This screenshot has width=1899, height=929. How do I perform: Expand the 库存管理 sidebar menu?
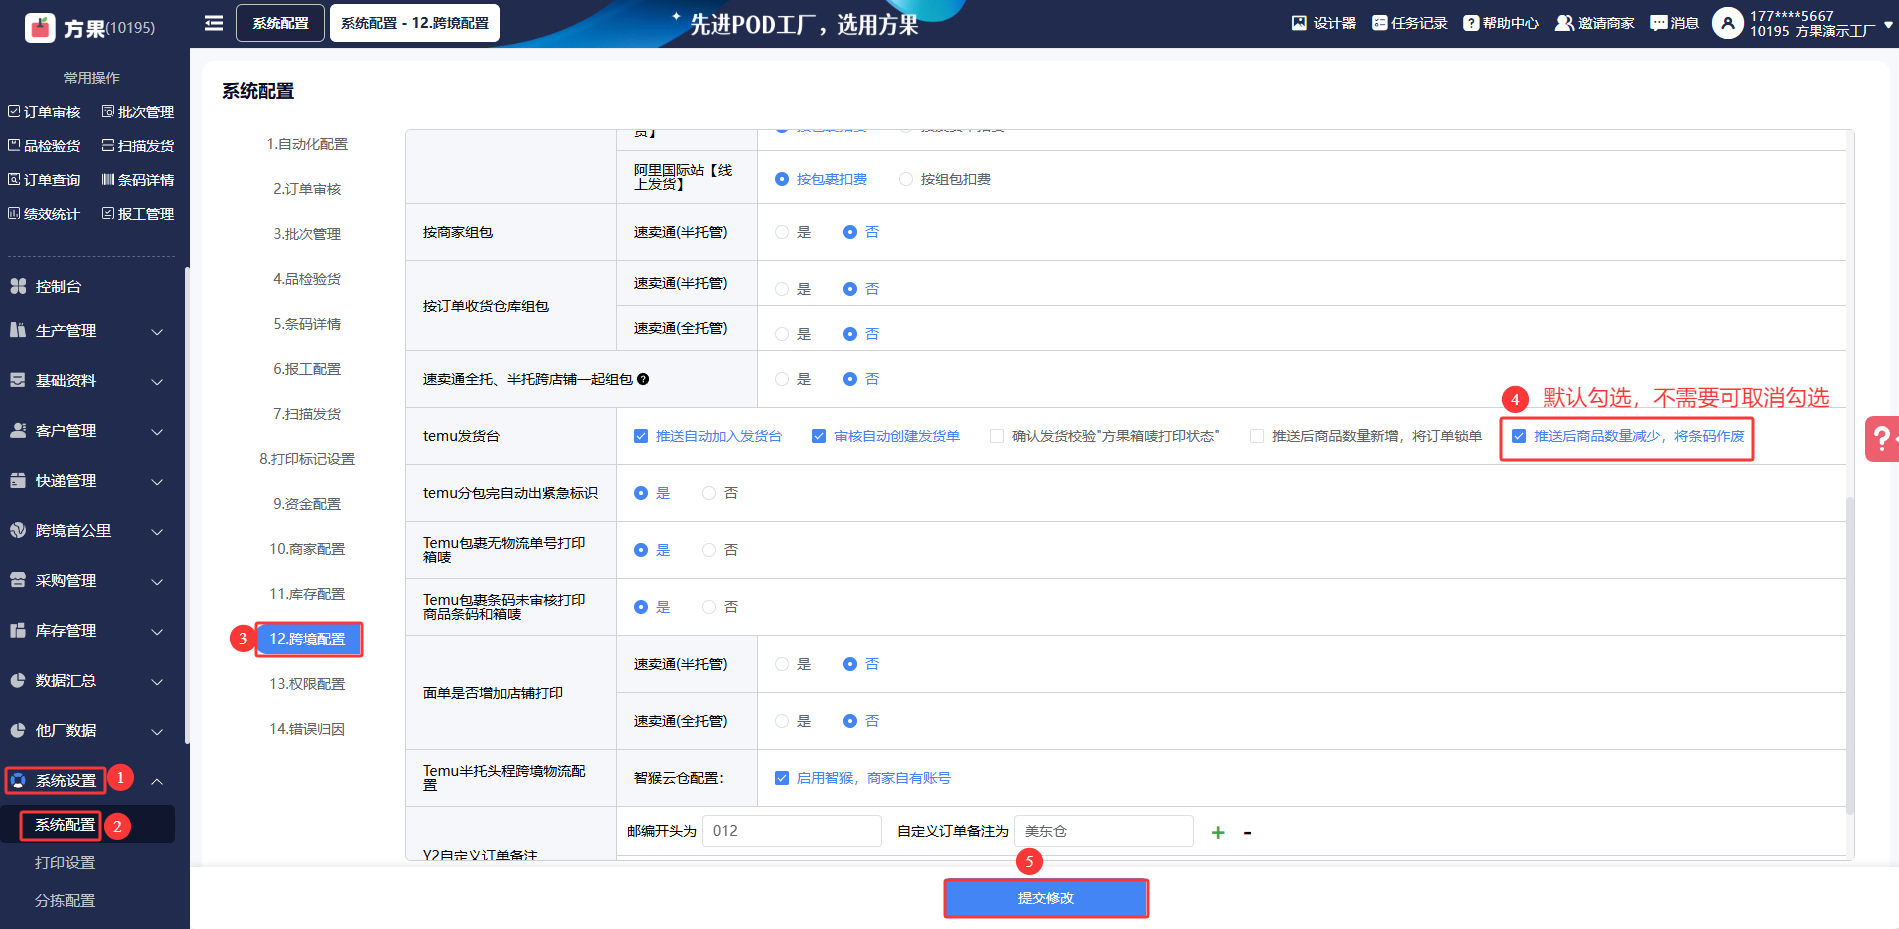(x=86, y=631)
